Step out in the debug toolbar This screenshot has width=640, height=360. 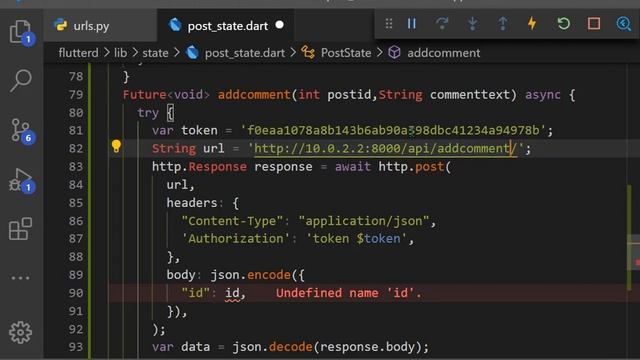503,24
